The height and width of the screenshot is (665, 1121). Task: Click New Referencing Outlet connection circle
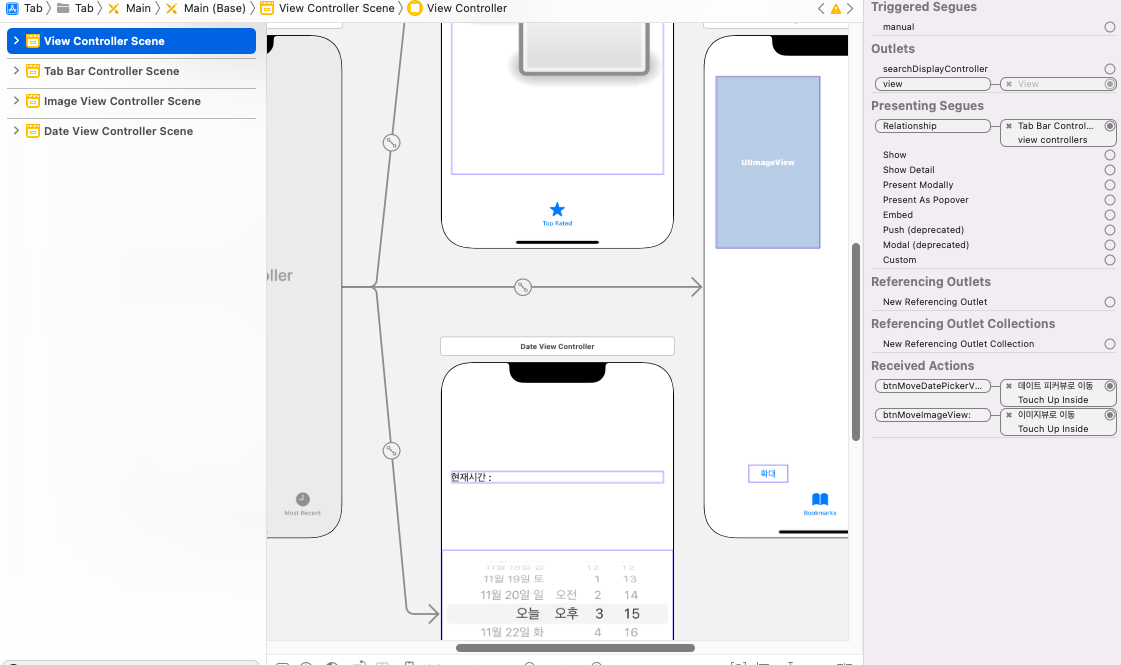pyautogui.click(x=1110, y=302)
